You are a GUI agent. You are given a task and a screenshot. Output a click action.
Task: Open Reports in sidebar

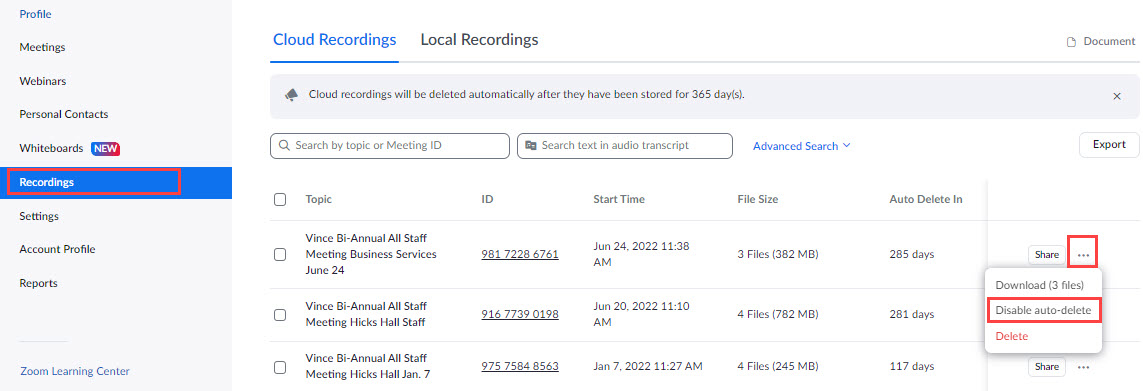[38, 283]
